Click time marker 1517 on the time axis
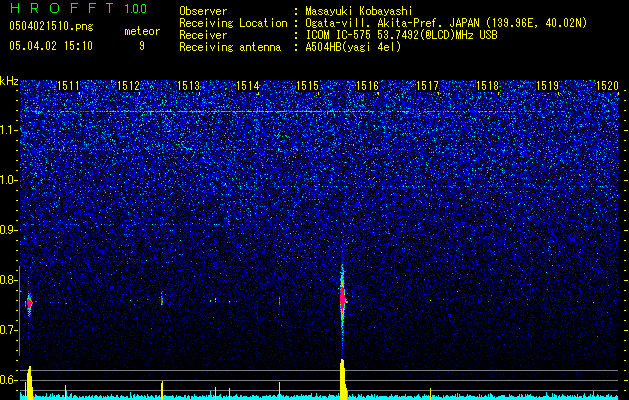The height and width of the screenshot is (400, 629). click(x=428, y=86)
